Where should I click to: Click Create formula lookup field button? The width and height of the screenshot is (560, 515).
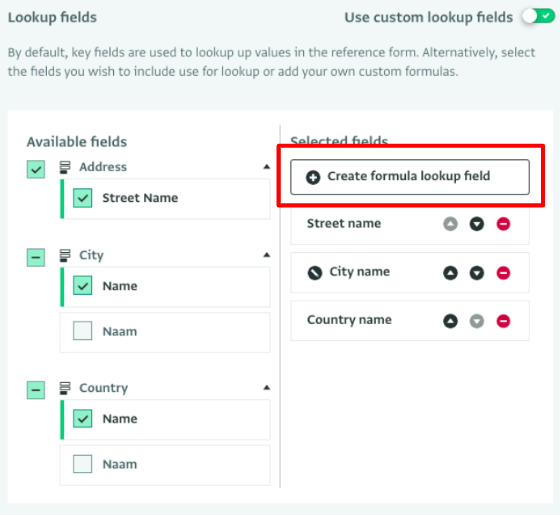pyautogui.click(x=410, y=177)
